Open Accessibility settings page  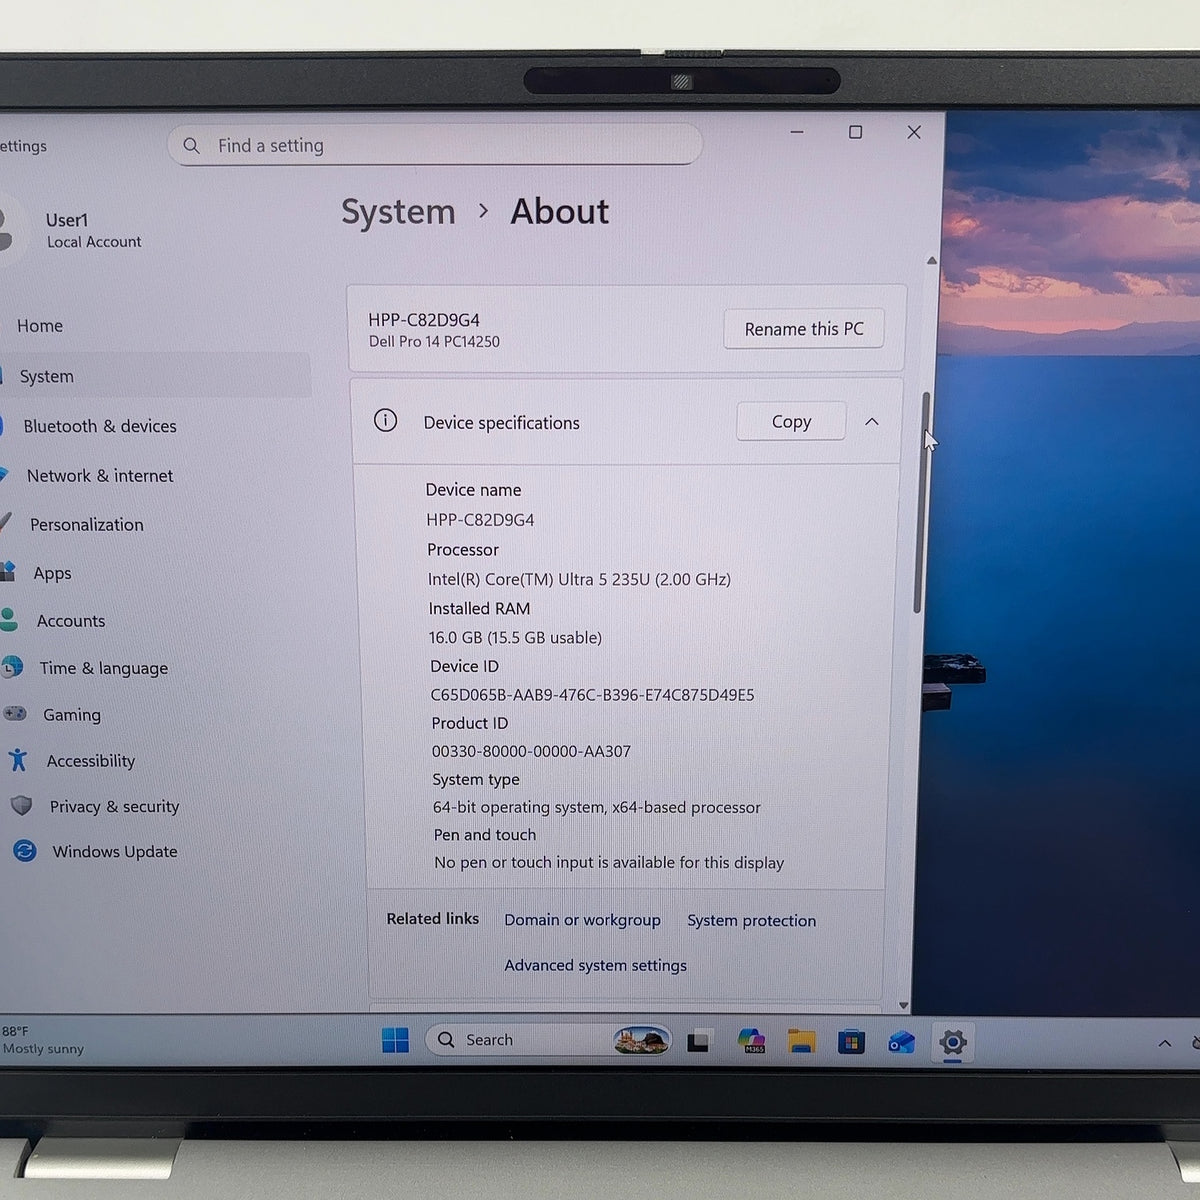tap(91, 761)
